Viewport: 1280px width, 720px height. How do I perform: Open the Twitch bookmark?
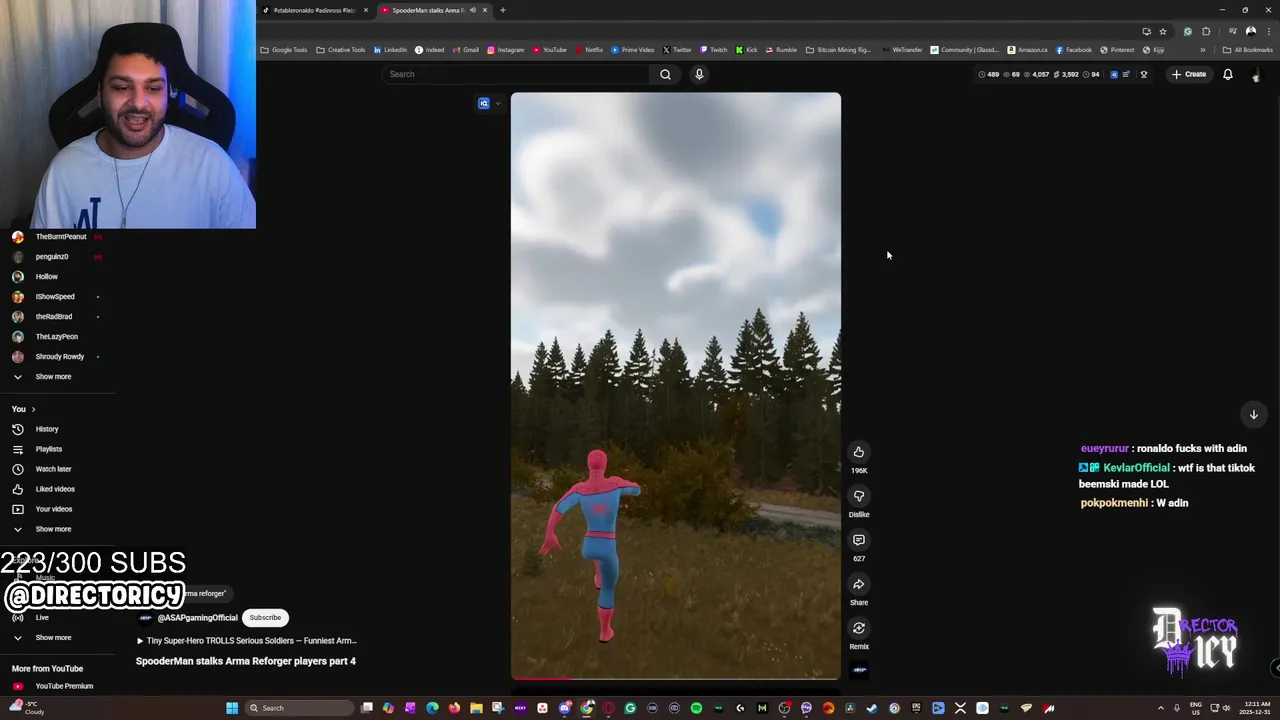click(x=714, y=50)
